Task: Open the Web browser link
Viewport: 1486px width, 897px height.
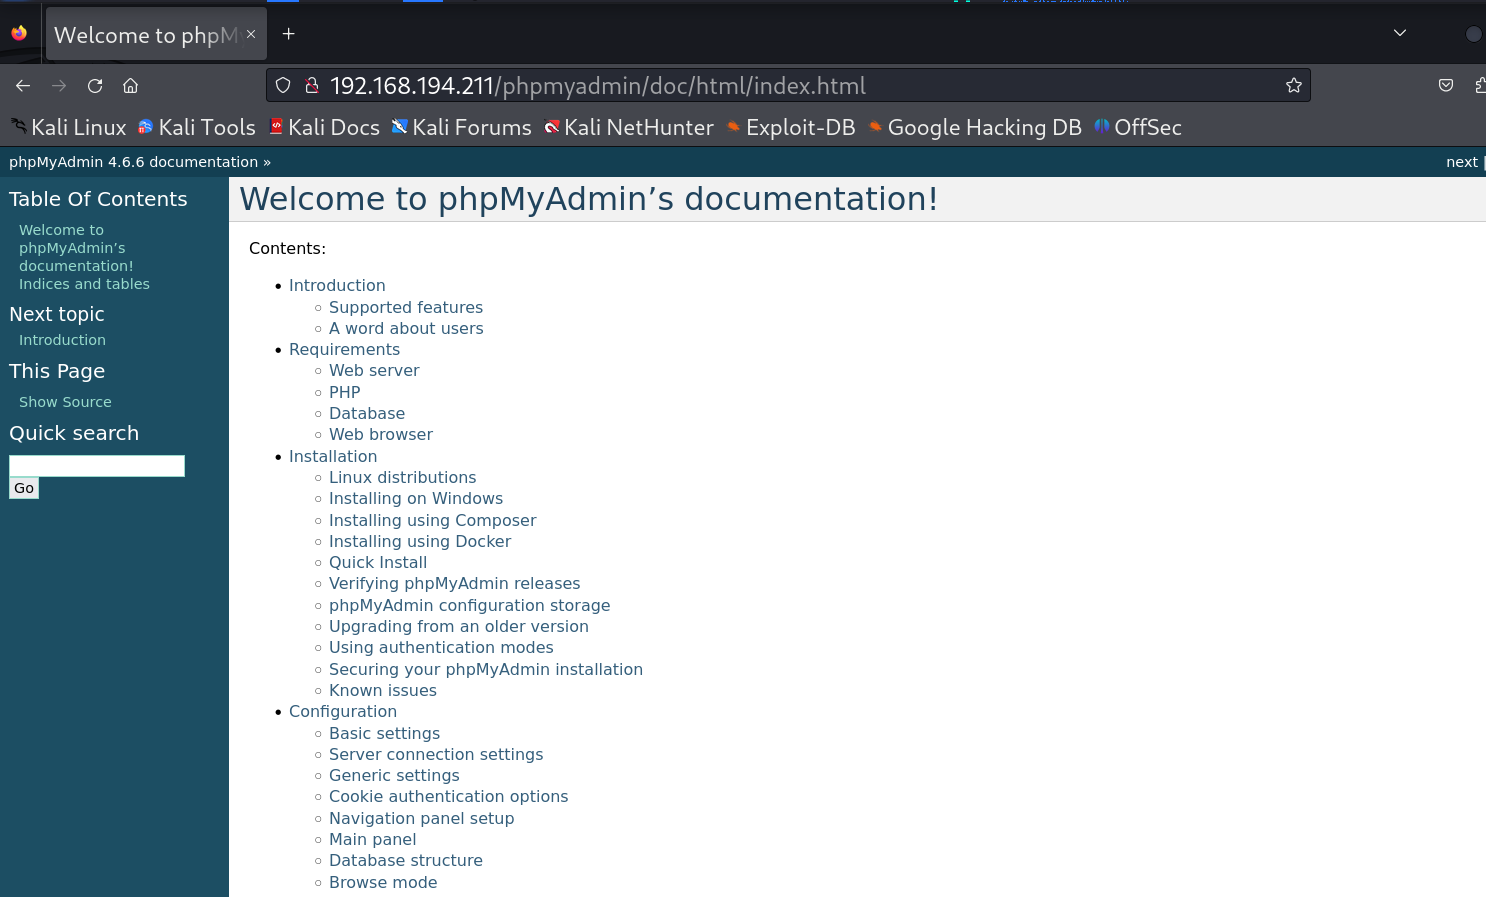Action: pos(381,435)
